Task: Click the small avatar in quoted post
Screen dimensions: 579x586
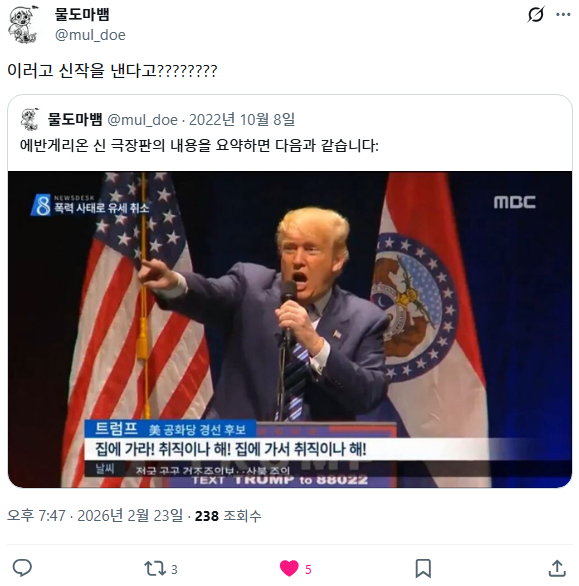Action: click(x=30, y=119)
